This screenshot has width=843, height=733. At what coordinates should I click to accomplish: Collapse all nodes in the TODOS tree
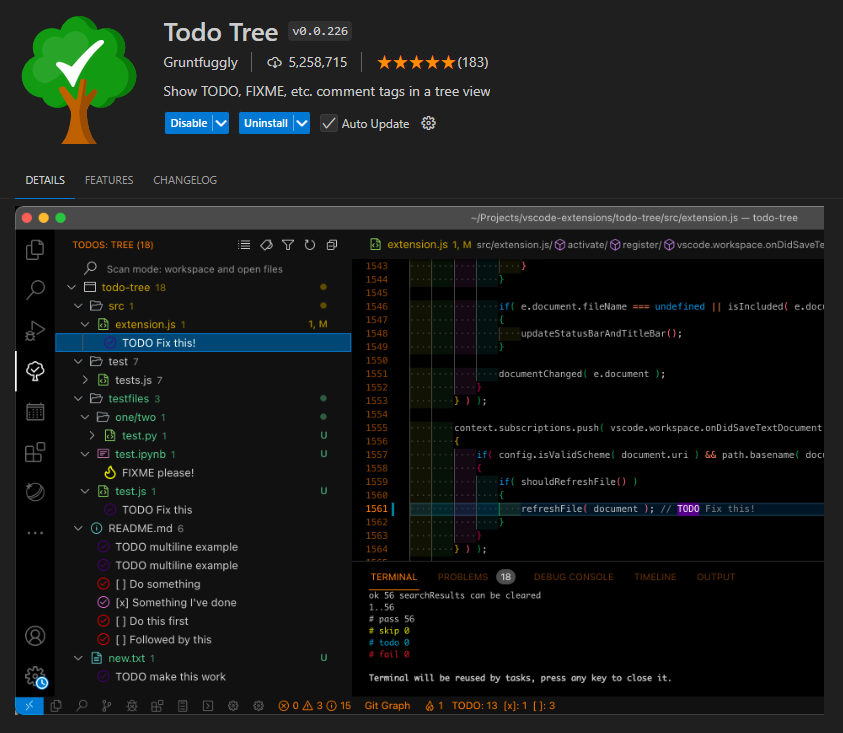332,245
